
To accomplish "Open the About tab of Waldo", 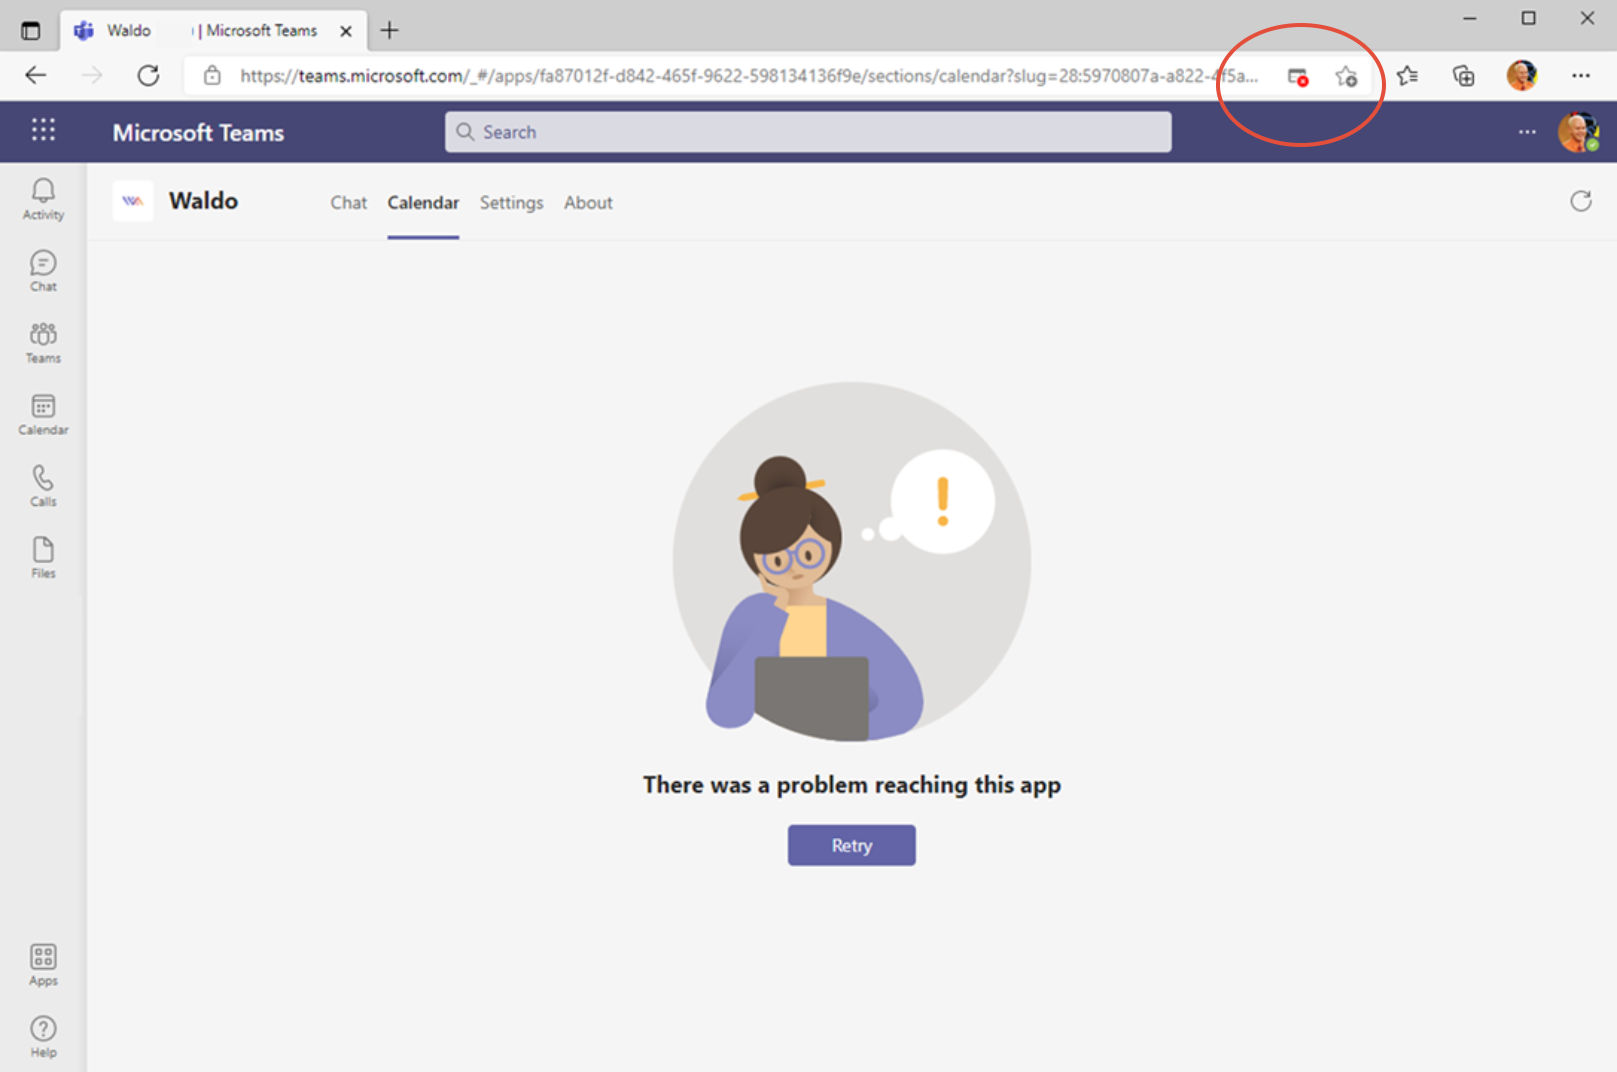I will 588,202.
